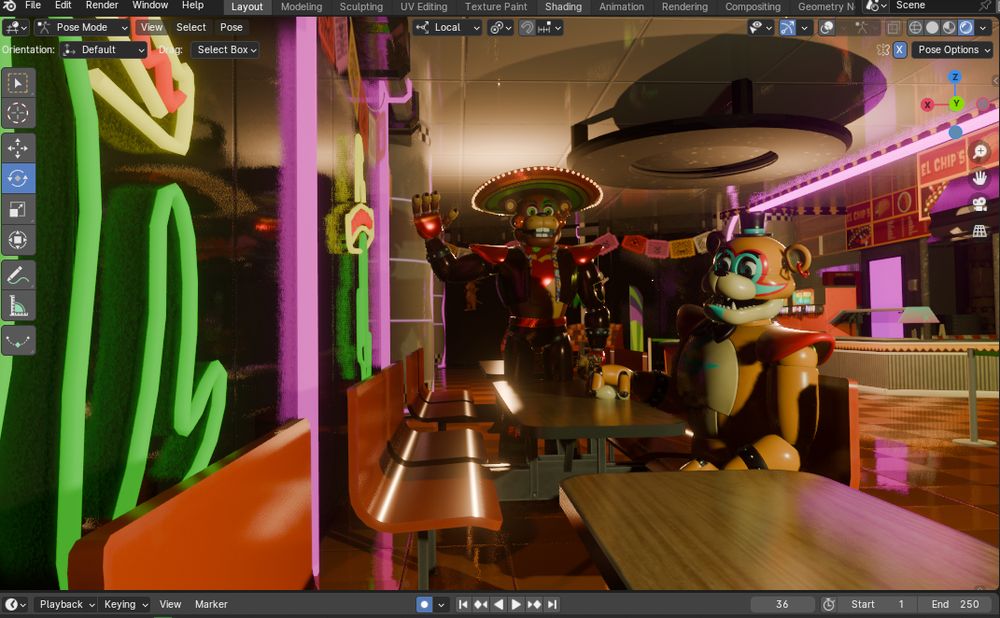This screenshot has width=1000, height=618.
Task: Select the Move tool in the toolbar
Action: pos(18,149)
